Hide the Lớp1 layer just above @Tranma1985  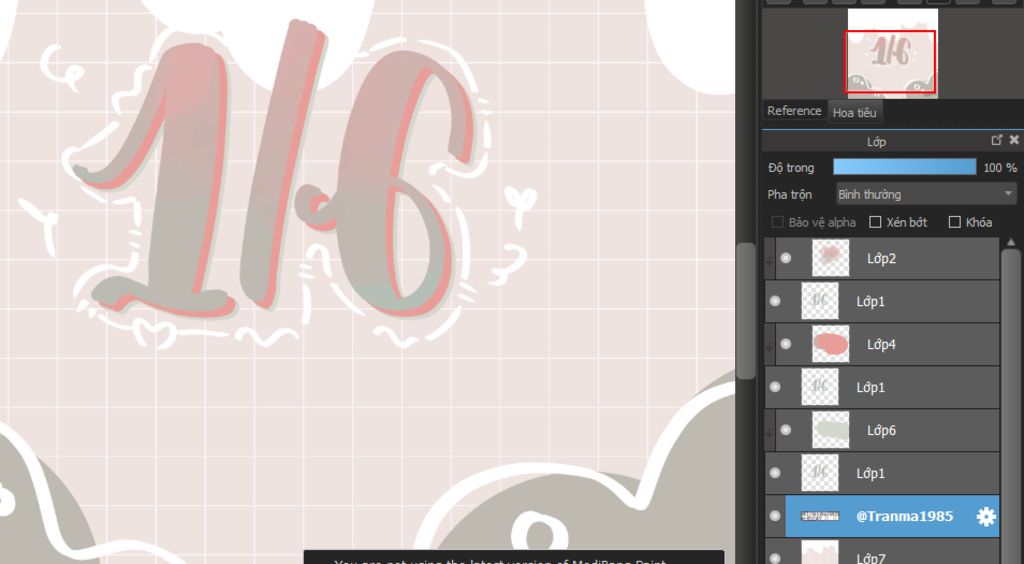(x=775, y=473)
